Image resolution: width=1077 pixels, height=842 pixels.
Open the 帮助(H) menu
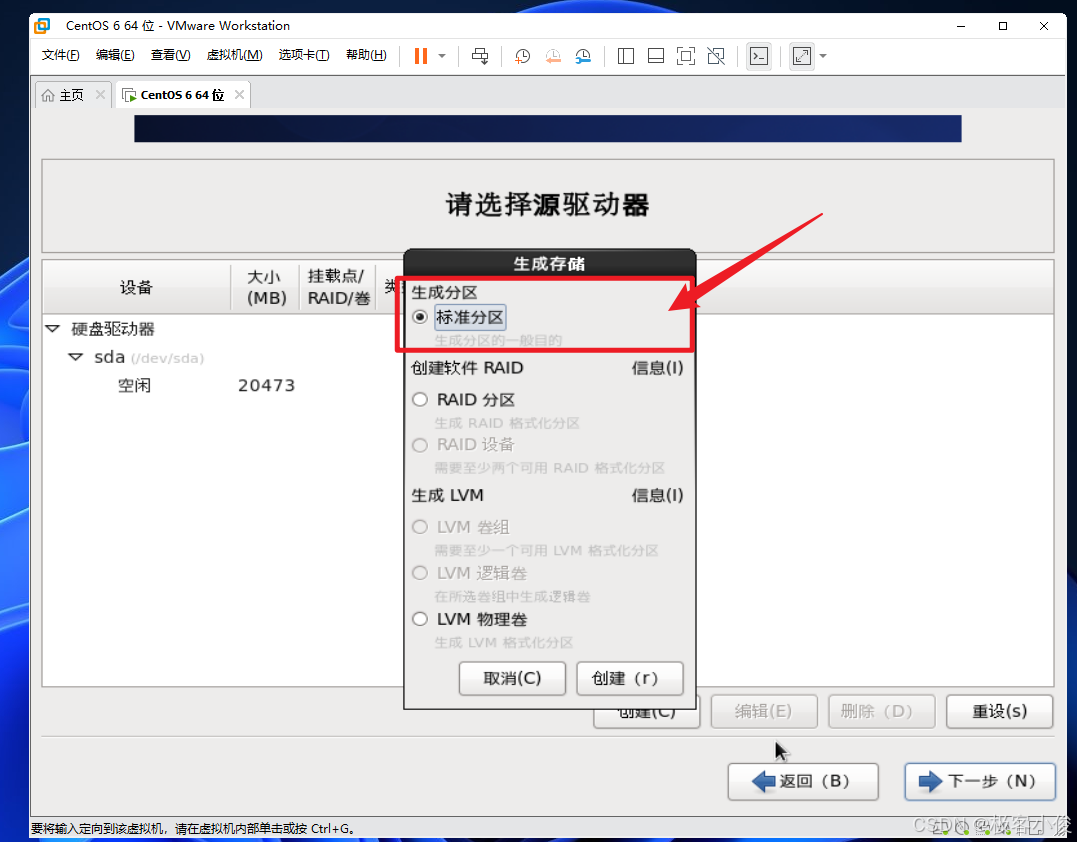pos(366,55)
